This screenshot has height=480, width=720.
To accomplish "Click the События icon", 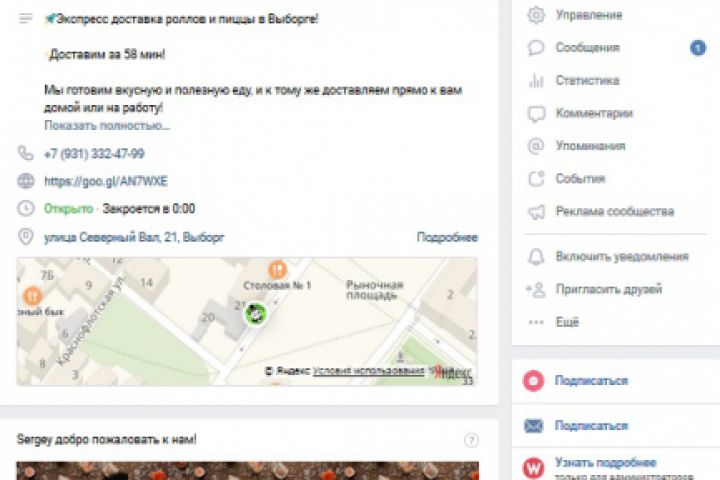I will [536, 179].
